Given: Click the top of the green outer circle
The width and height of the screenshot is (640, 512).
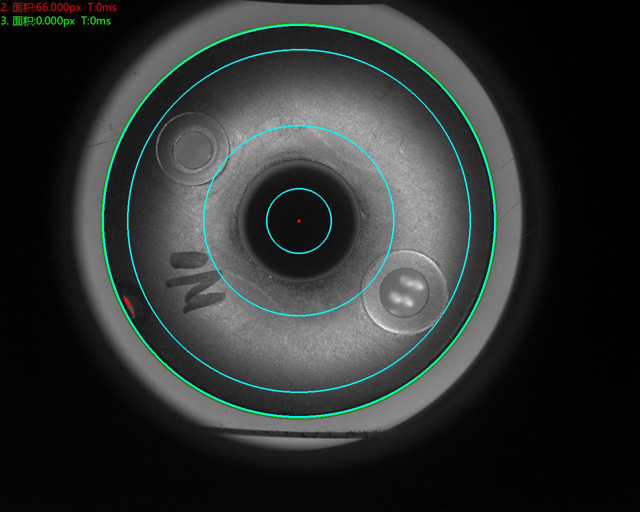Looking at the screenshot, I should tap(299, 24).
